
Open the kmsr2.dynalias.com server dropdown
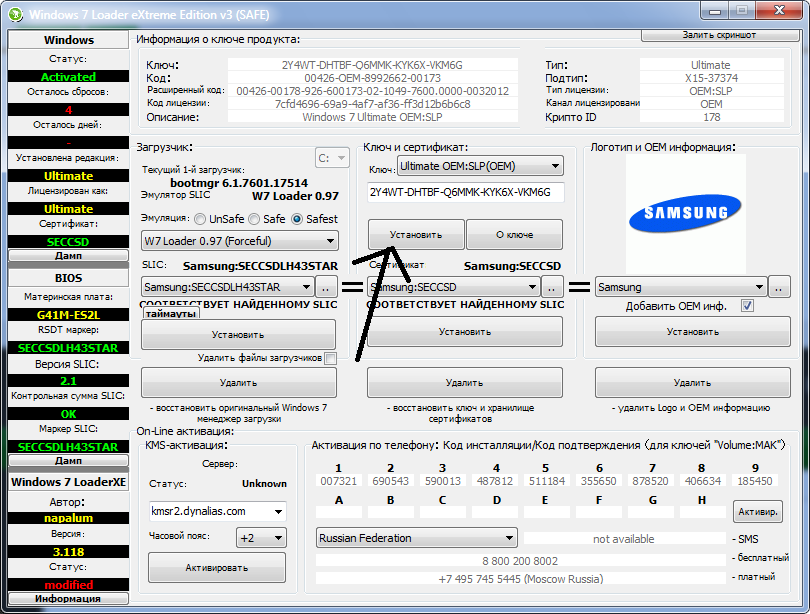[x=217, y=511]
